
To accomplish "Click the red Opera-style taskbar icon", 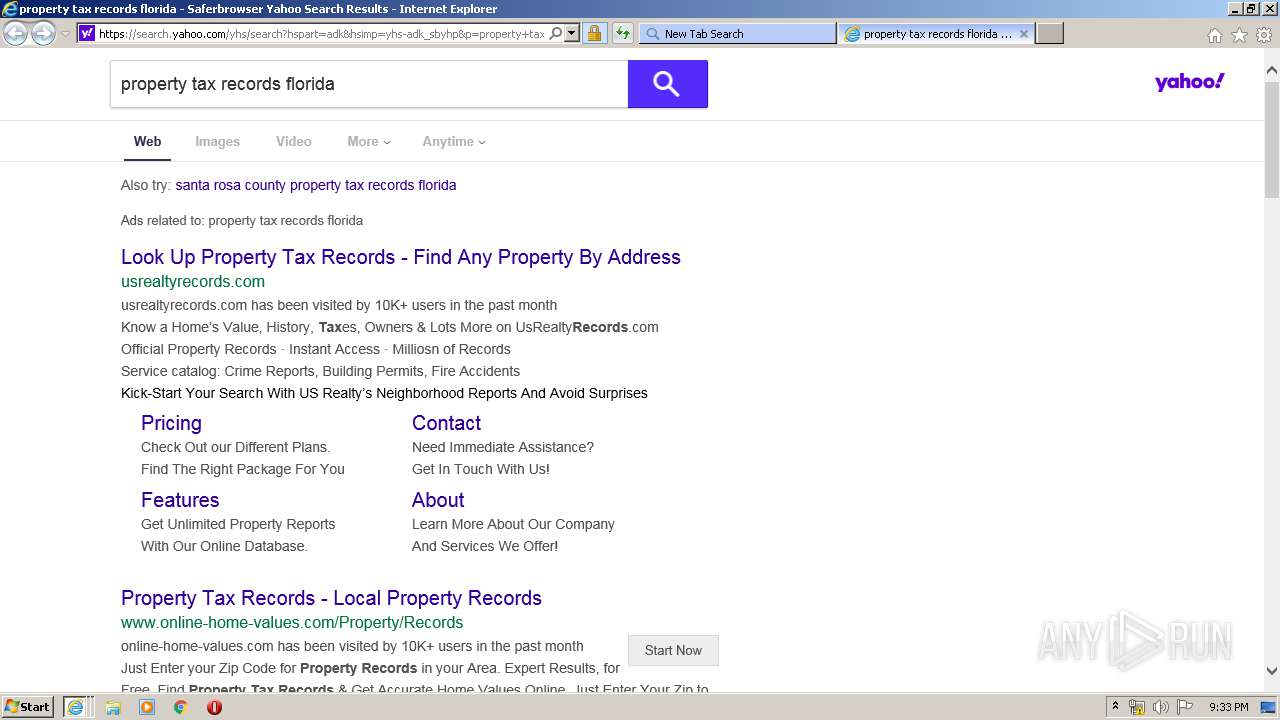I will point(214,707).
